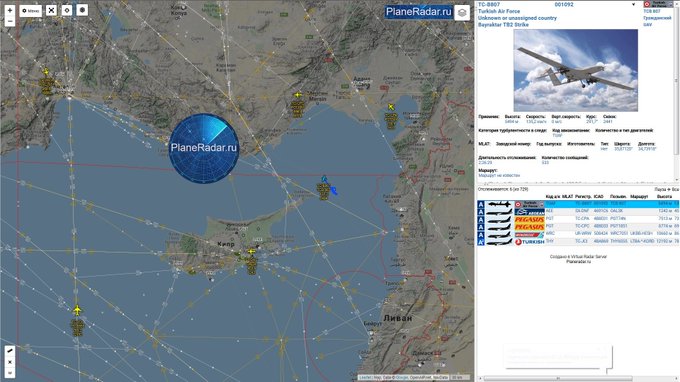This screenshot has height=382, width=680.
Task: Open the Bayraktar TB2 aircraft photo
Action: click(x=575, y=70)
